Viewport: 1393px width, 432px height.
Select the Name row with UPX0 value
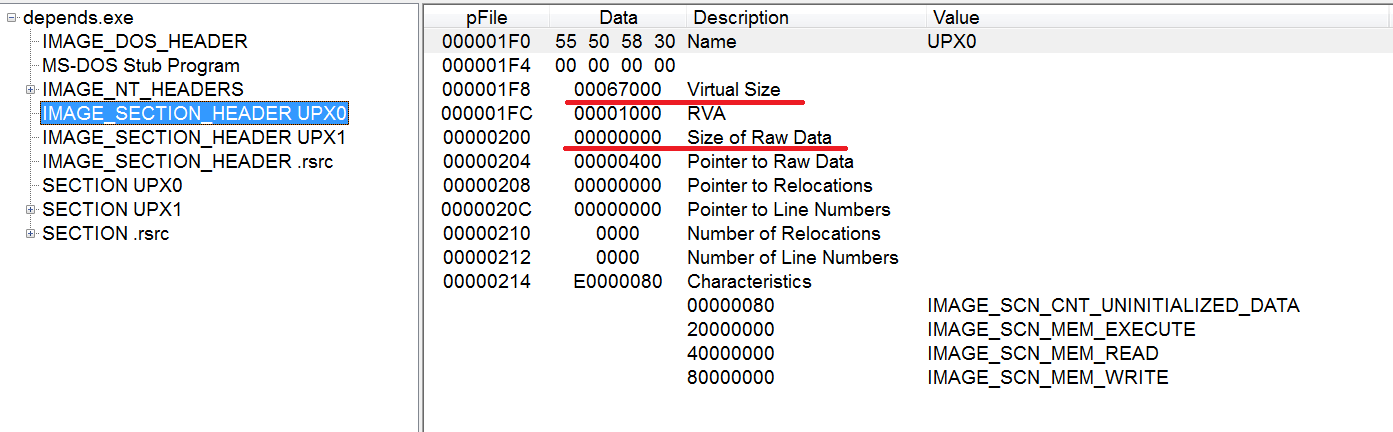click(906, 42)
